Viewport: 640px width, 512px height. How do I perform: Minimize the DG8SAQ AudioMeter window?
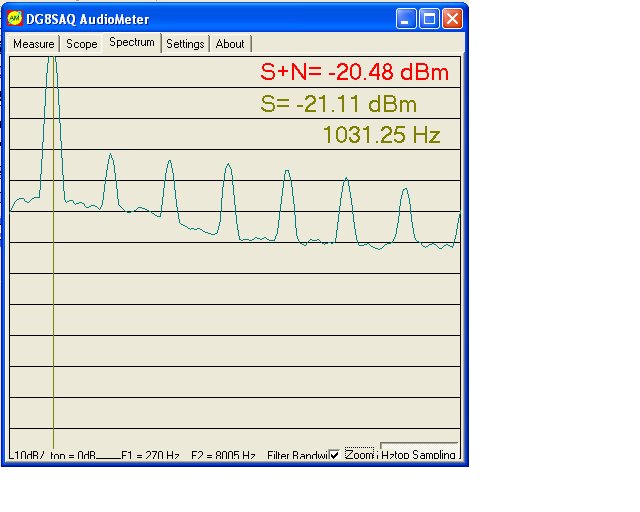click(405, 19)
